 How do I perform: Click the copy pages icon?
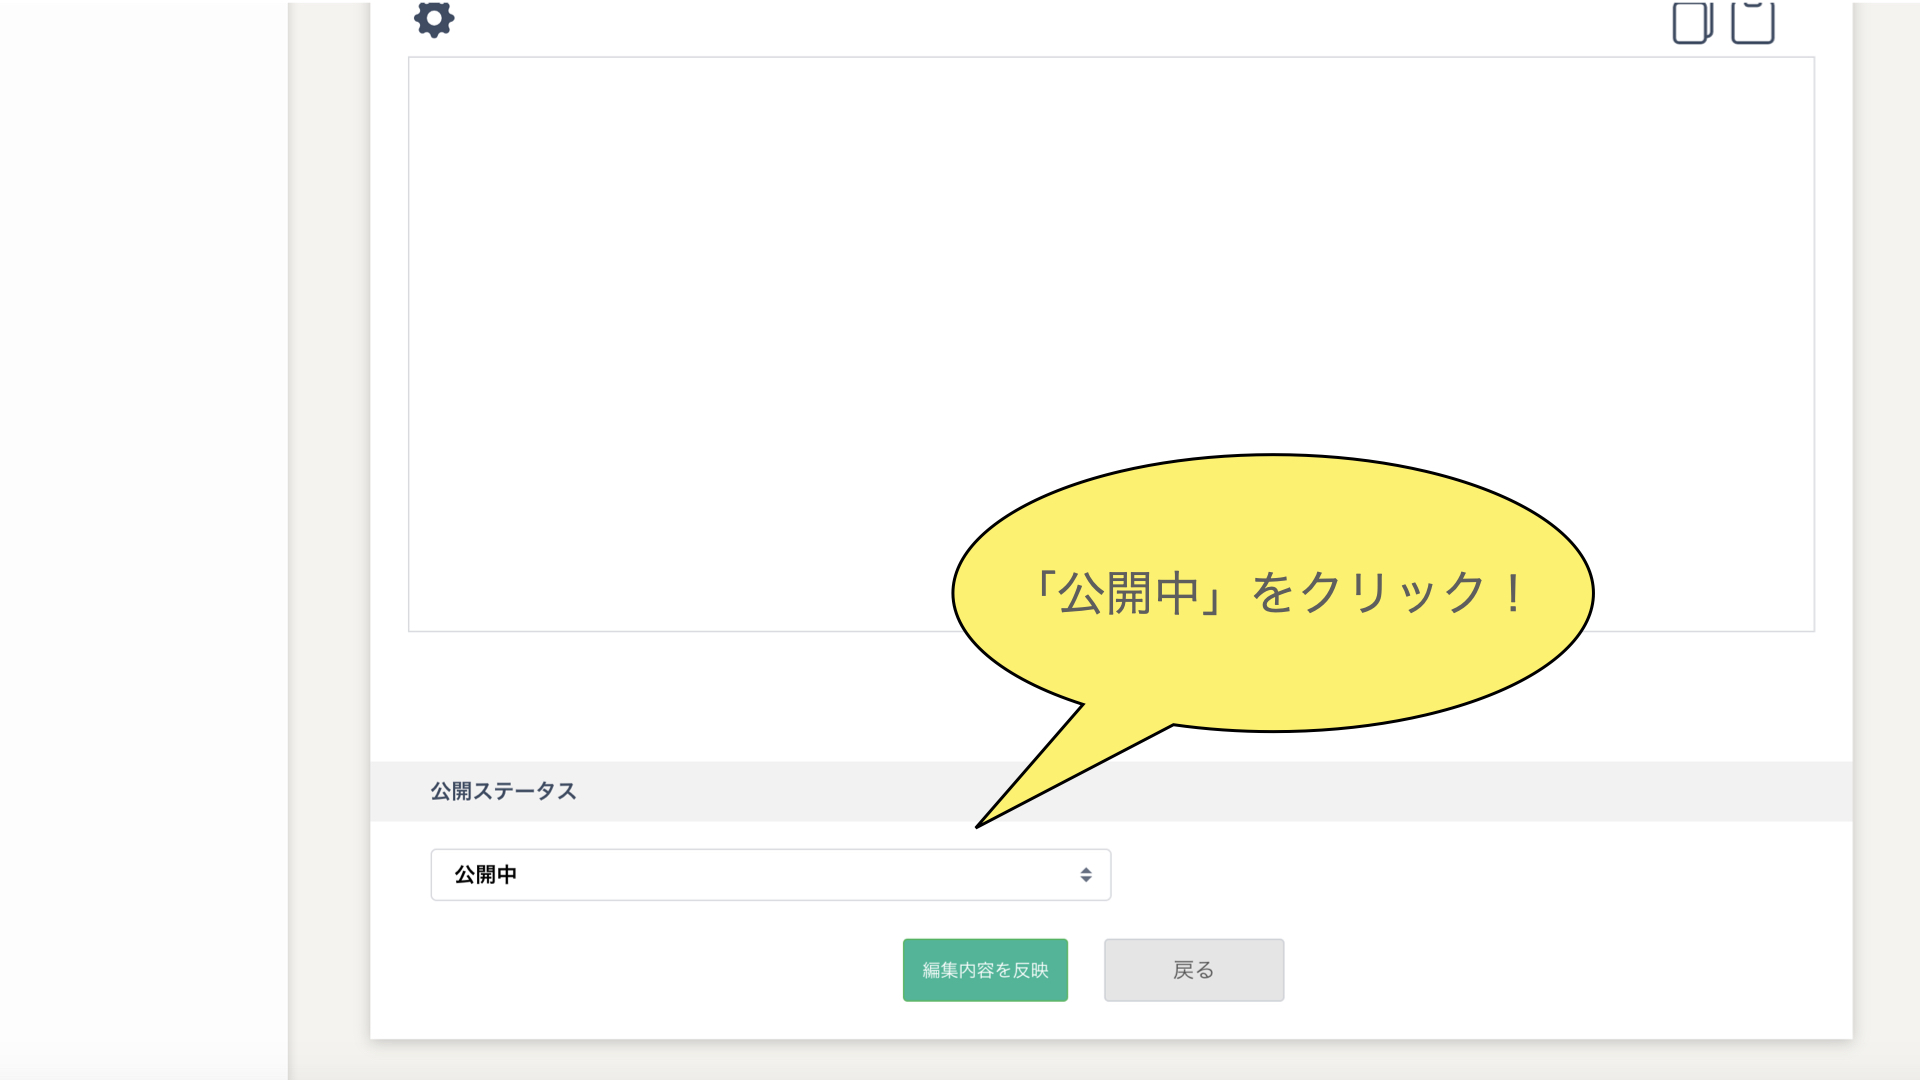(1692, 22)
